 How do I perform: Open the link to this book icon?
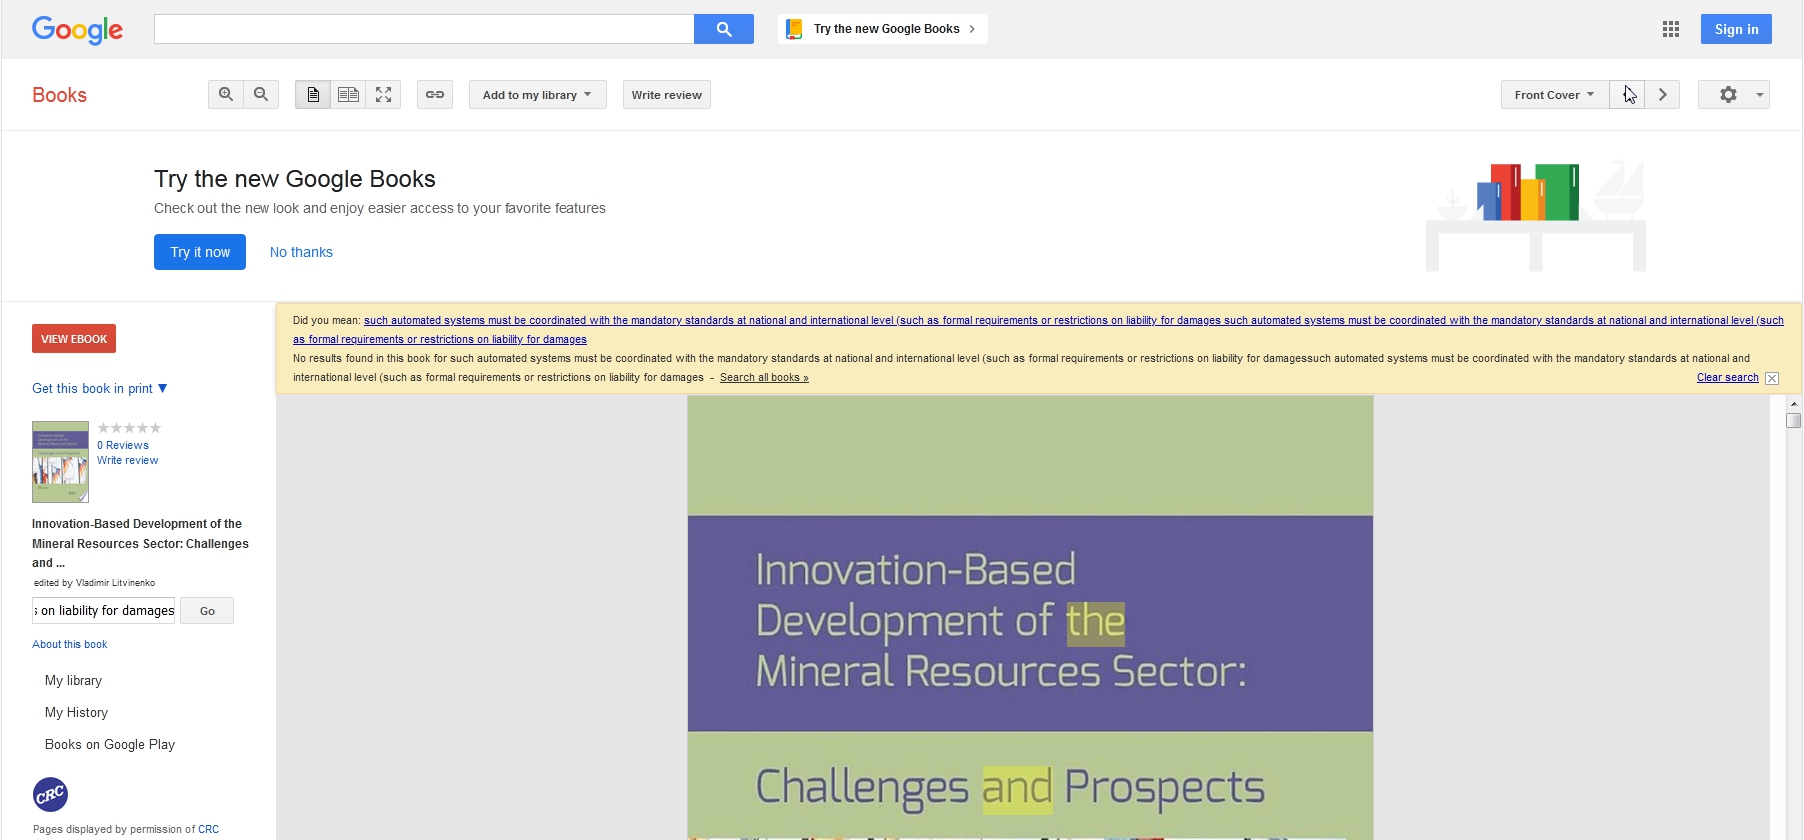pos(435,94)
